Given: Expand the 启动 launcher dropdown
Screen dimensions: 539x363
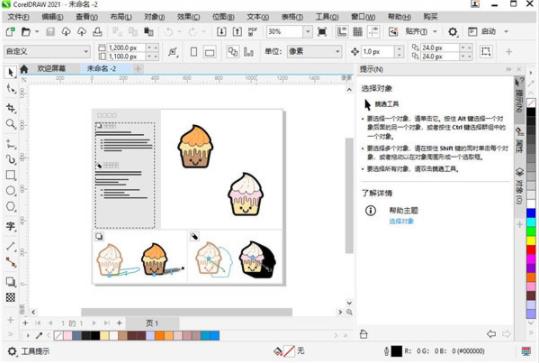Looking at the screenshot, I should 506,32.
